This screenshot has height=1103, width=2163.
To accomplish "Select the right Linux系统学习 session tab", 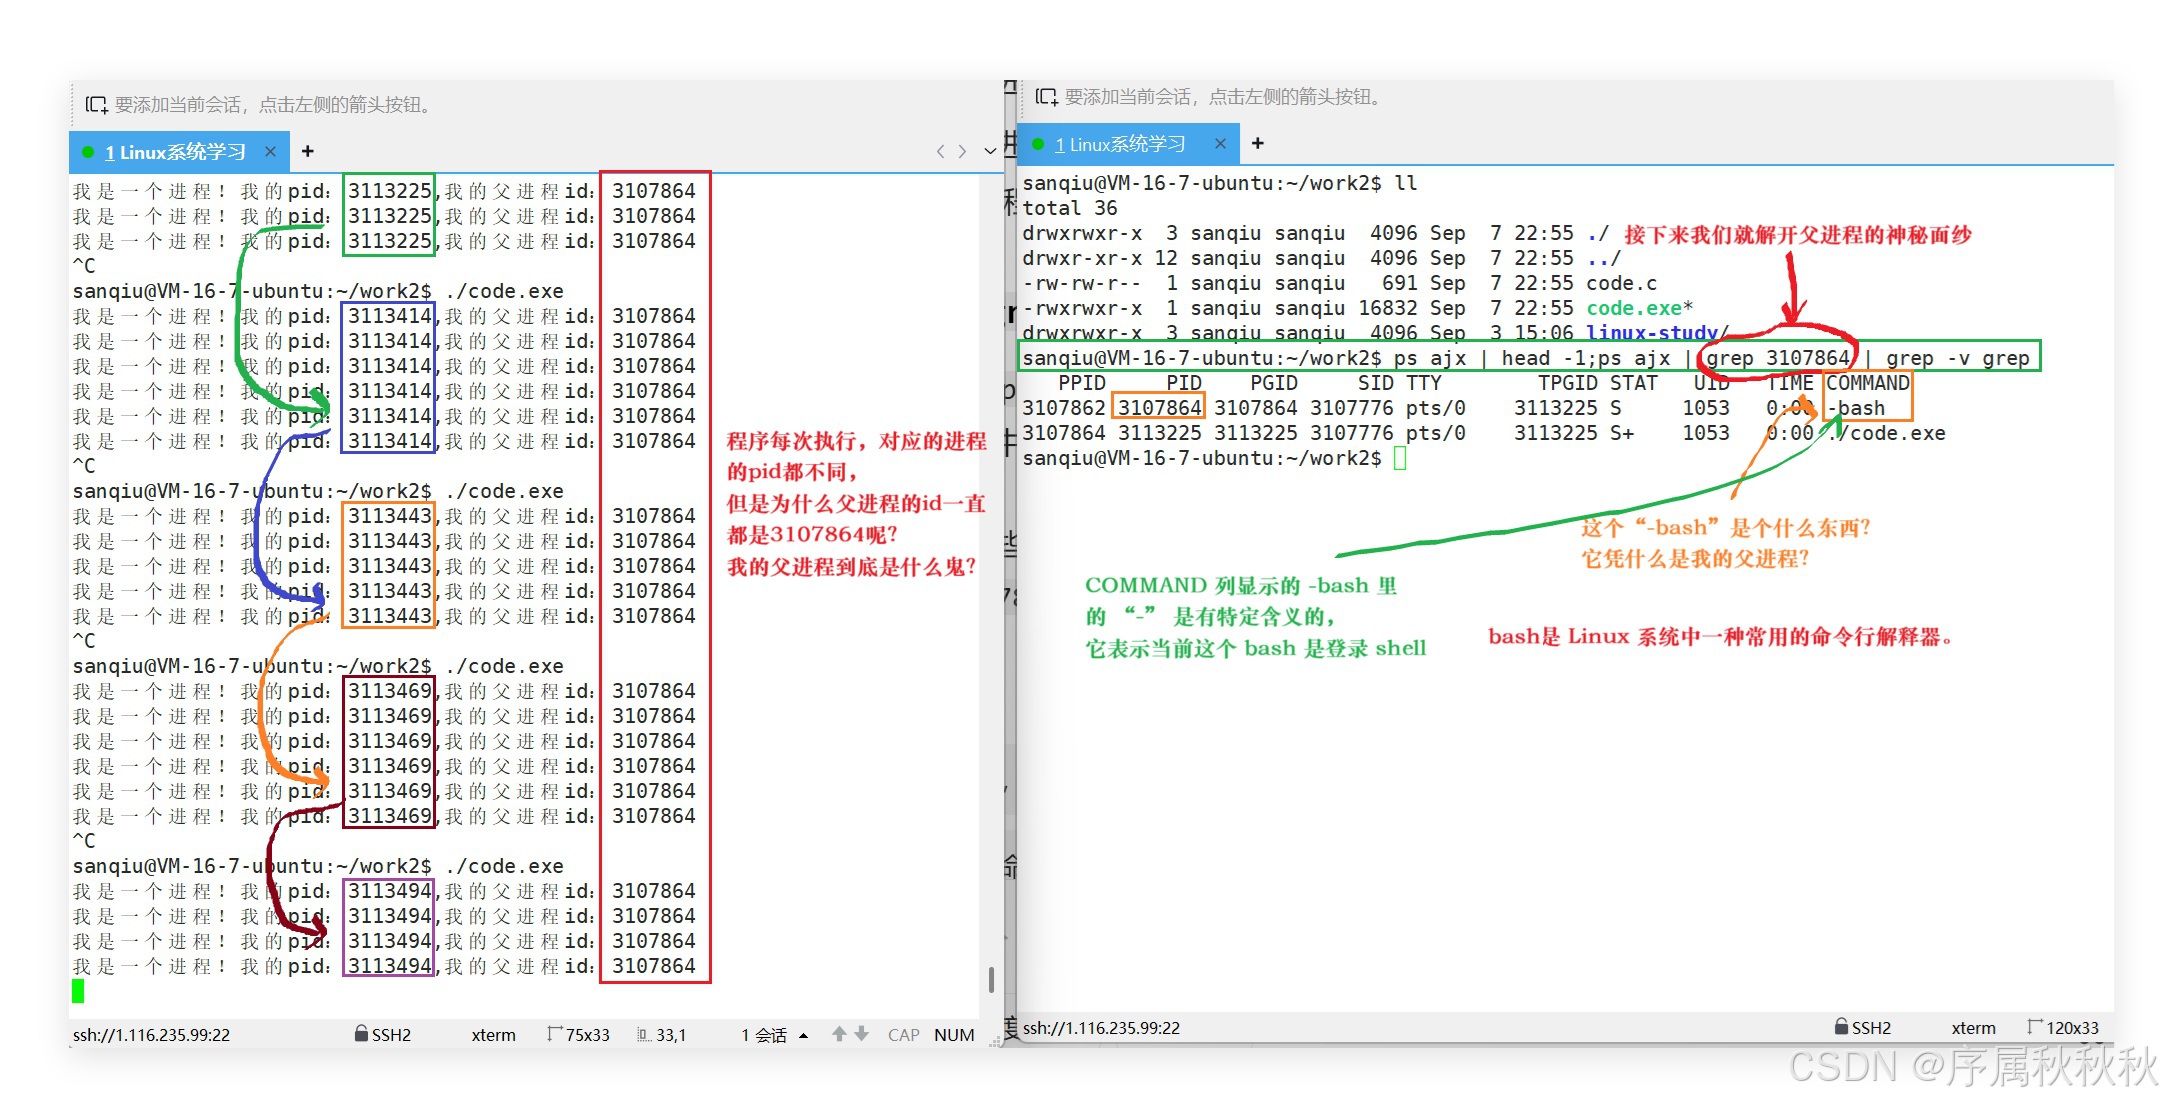I will pyautogui.click(x=1120, y=145).
